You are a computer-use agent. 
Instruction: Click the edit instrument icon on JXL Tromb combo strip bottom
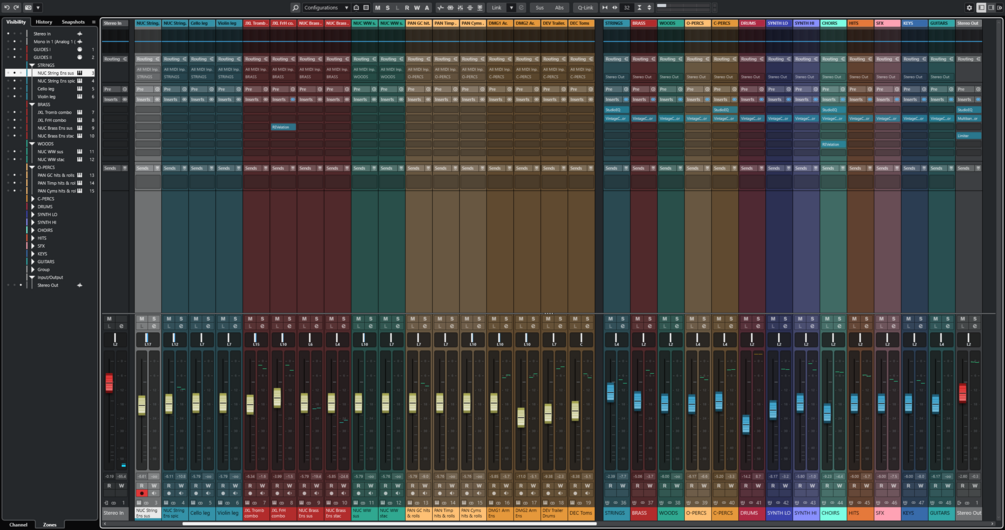[249, 503]
